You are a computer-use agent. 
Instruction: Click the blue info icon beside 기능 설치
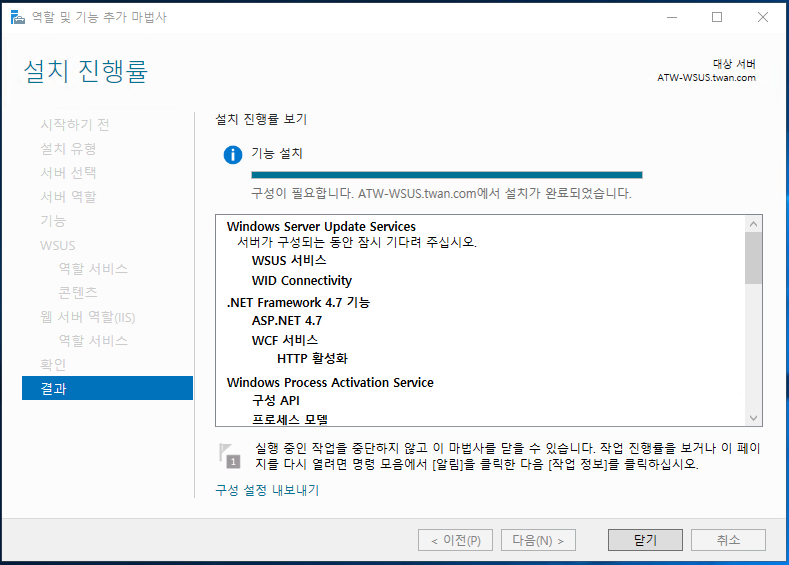[232, 154]
